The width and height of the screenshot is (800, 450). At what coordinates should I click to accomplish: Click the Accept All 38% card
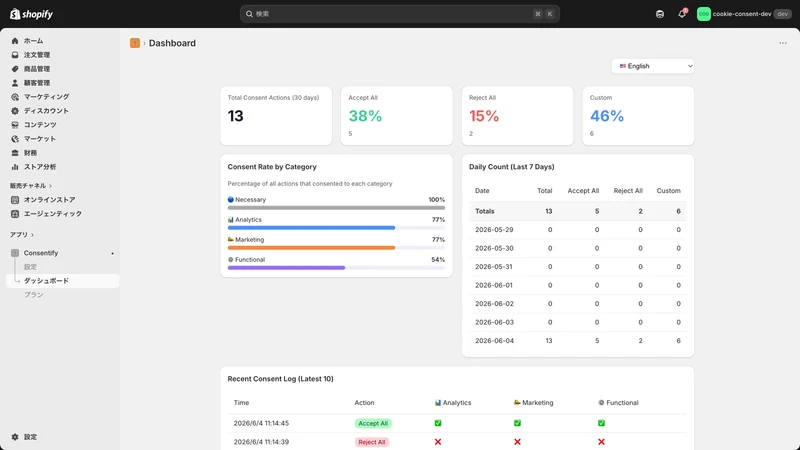pos(396,116)
